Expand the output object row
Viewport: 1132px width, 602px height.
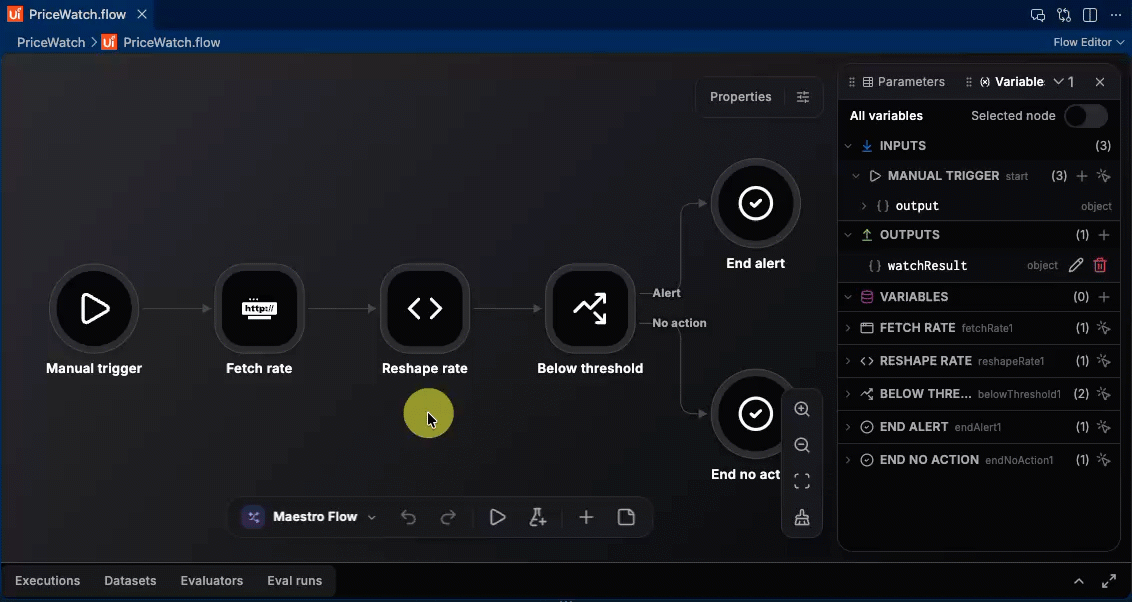[x=863, y=206]
